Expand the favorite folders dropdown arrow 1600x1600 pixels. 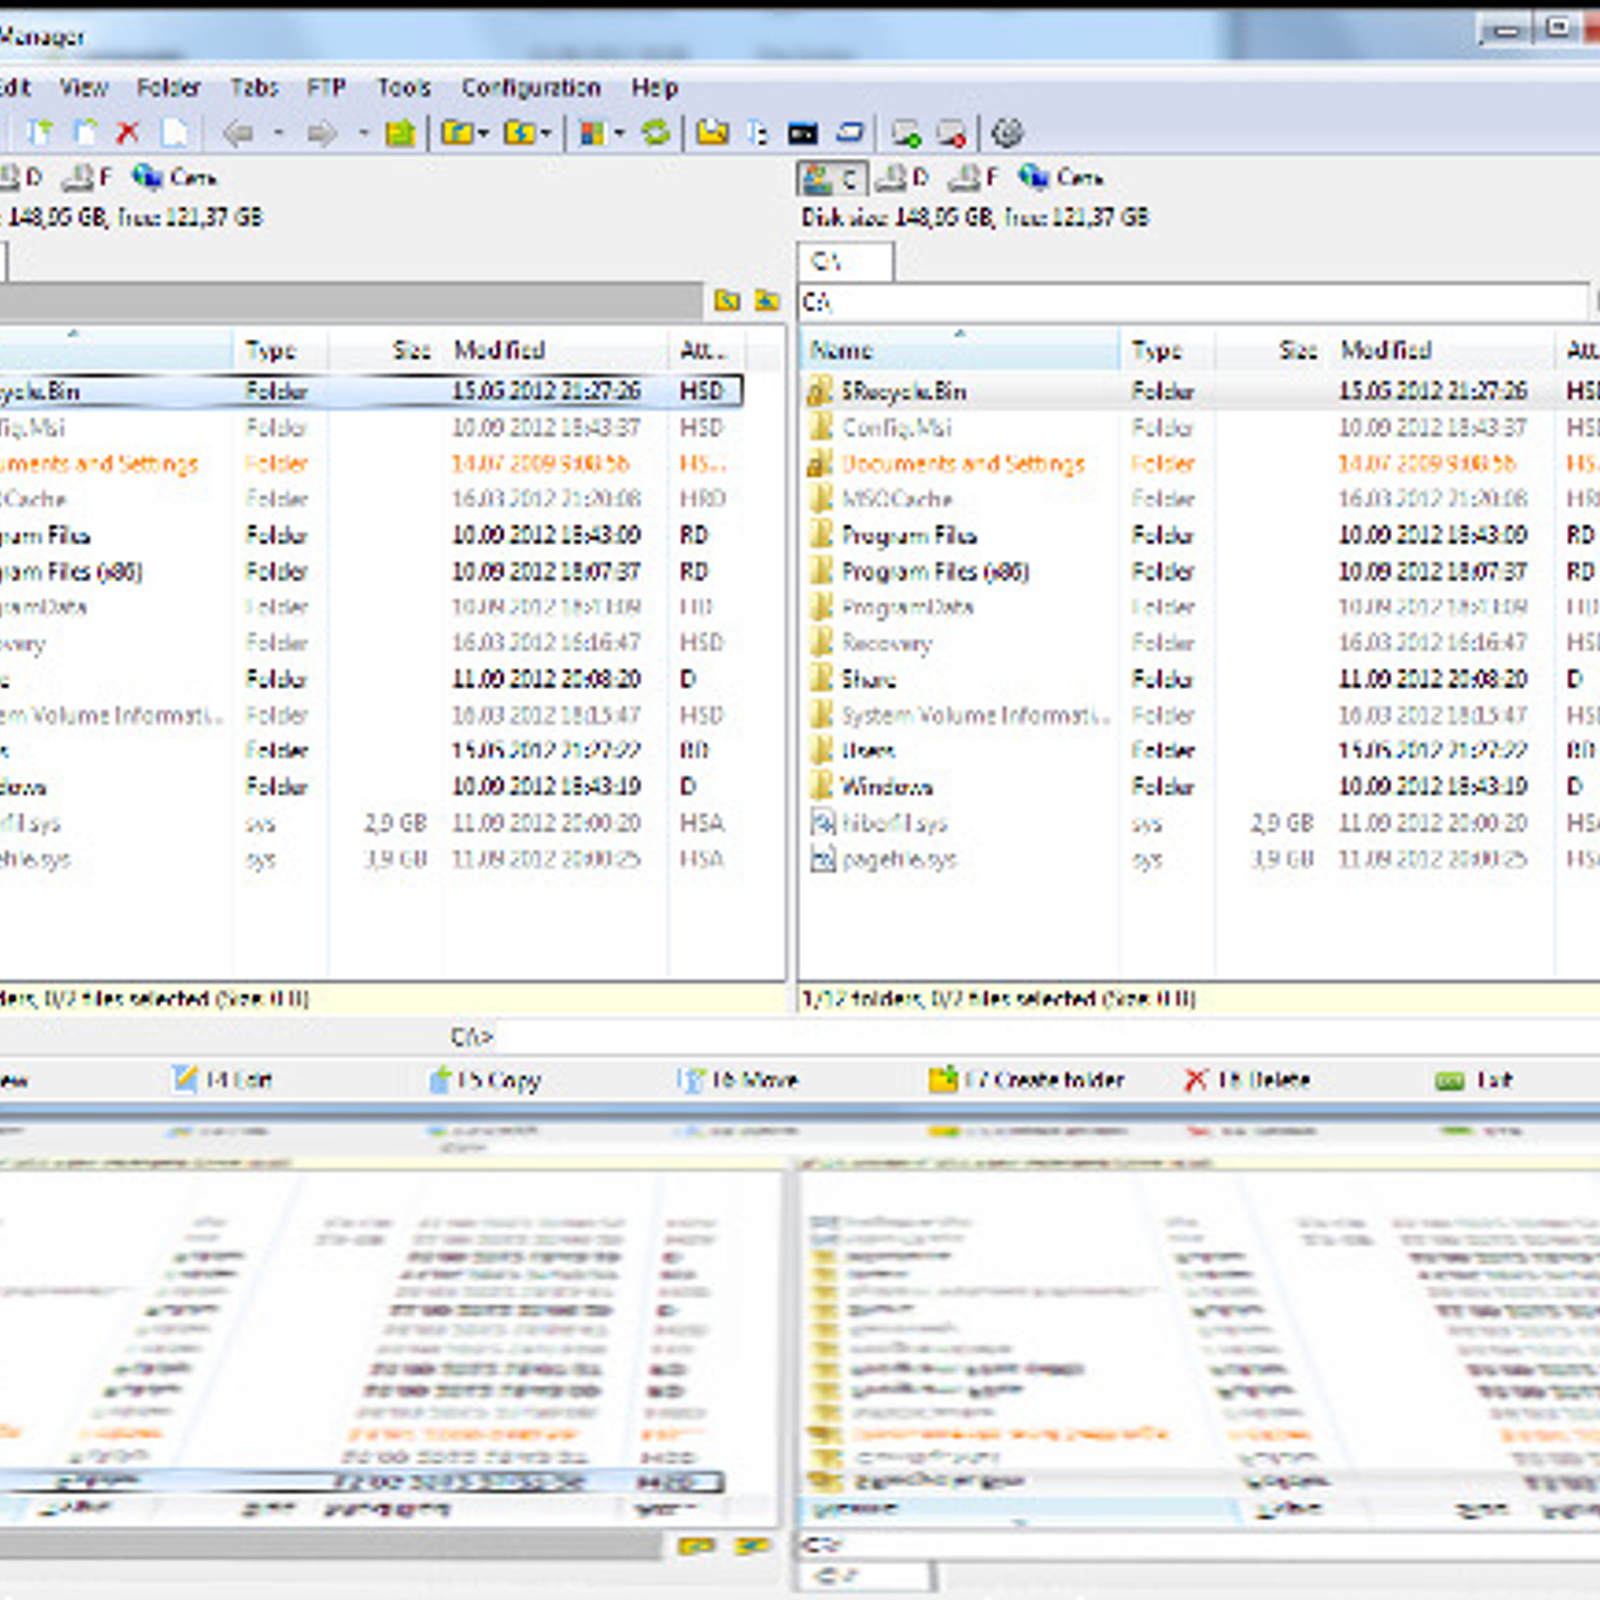(483, 132)
